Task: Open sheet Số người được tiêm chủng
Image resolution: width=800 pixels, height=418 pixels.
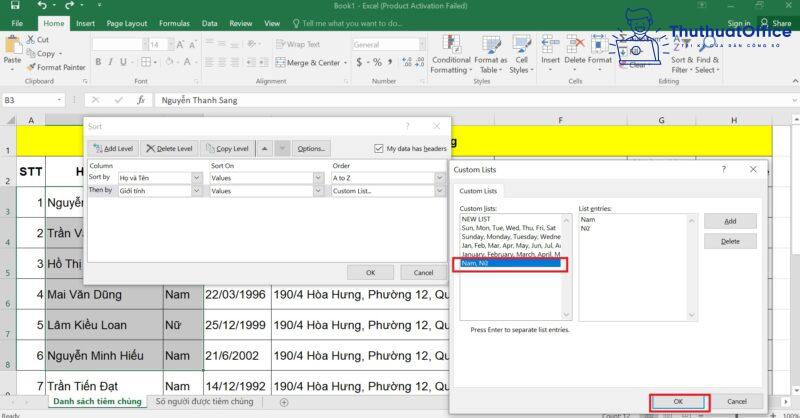Action: coord(204,401)
